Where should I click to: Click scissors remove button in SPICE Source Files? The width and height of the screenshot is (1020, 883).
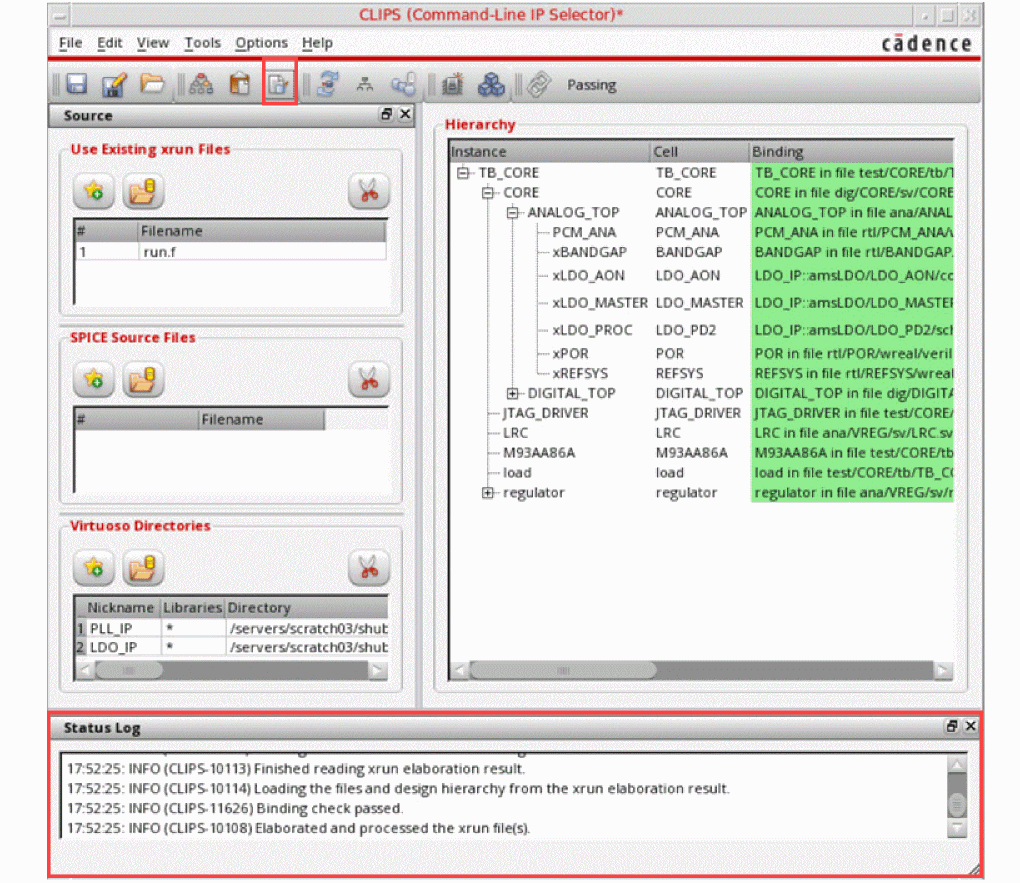coord(368,379)
